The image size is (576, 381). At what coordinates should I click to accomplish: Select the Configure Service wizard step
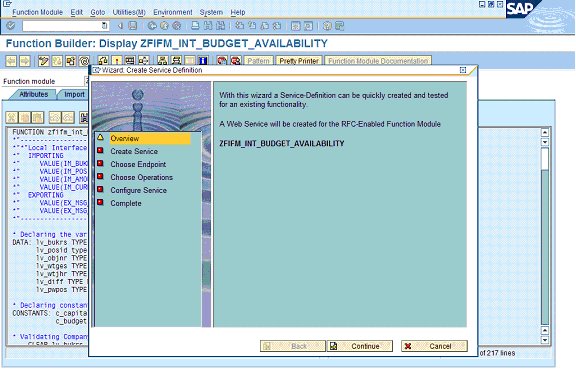[x=138, y=190]
